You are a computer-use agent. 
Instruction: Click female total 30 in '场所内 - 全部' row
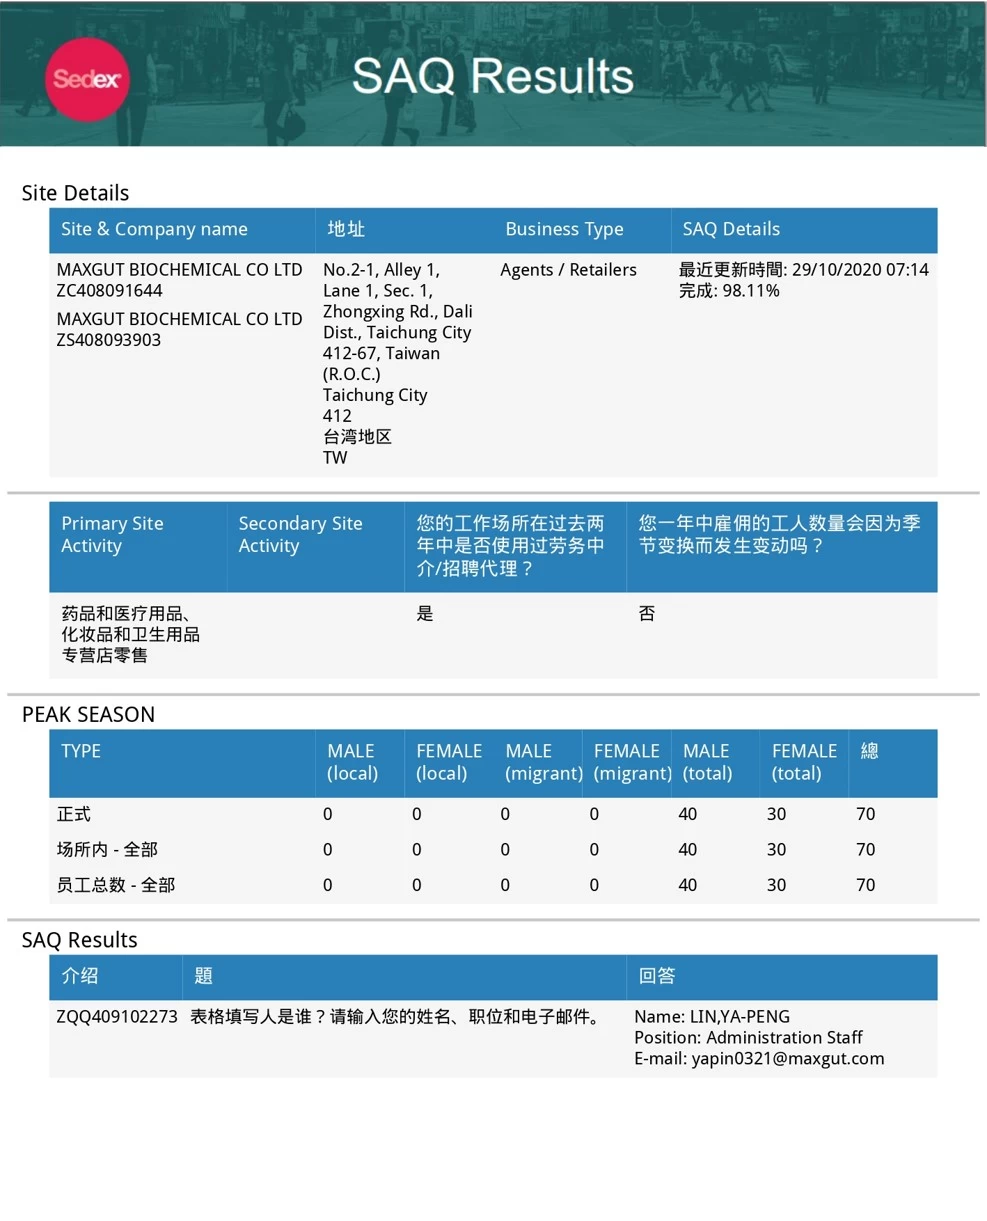[x=776, y=850]
